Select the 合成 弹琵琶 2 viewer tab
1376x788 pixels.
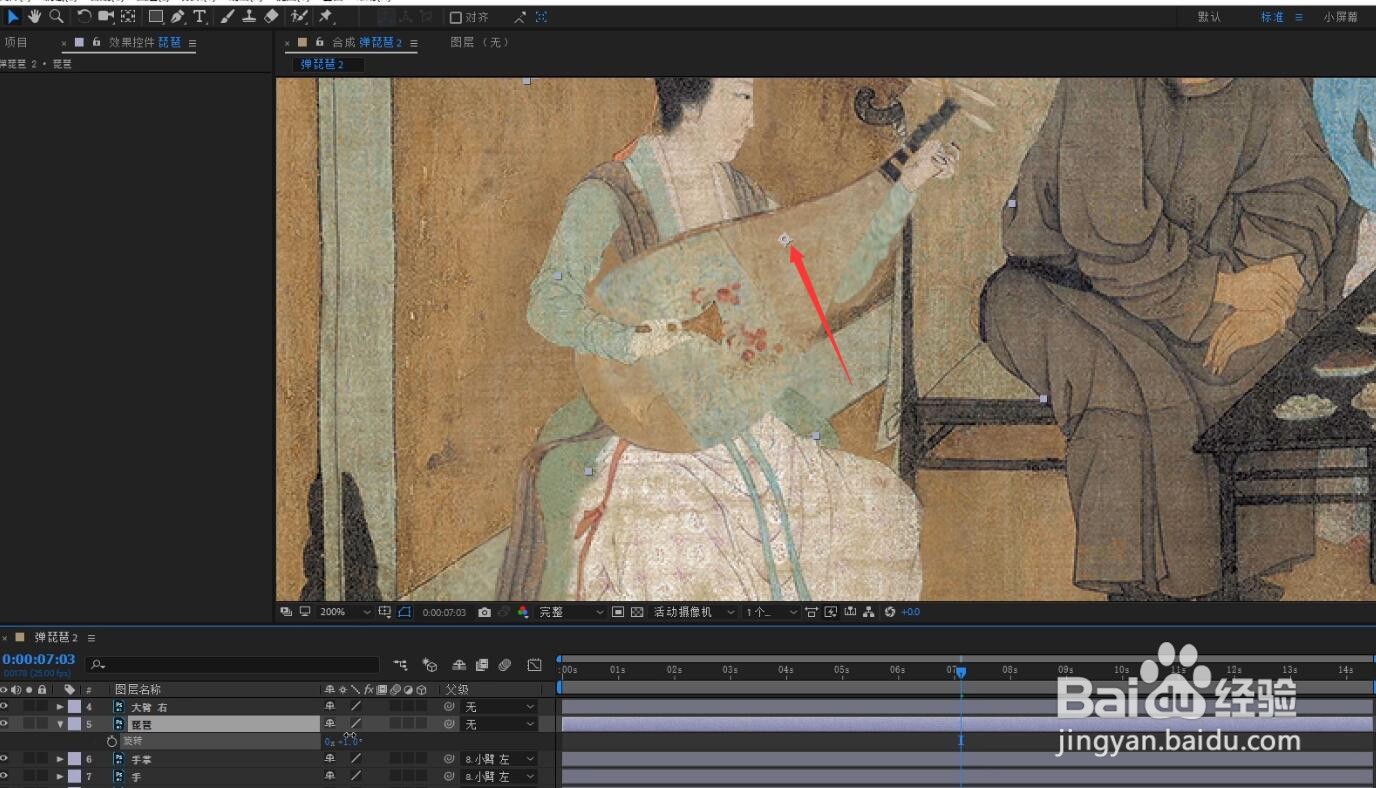tap(367, 43)
